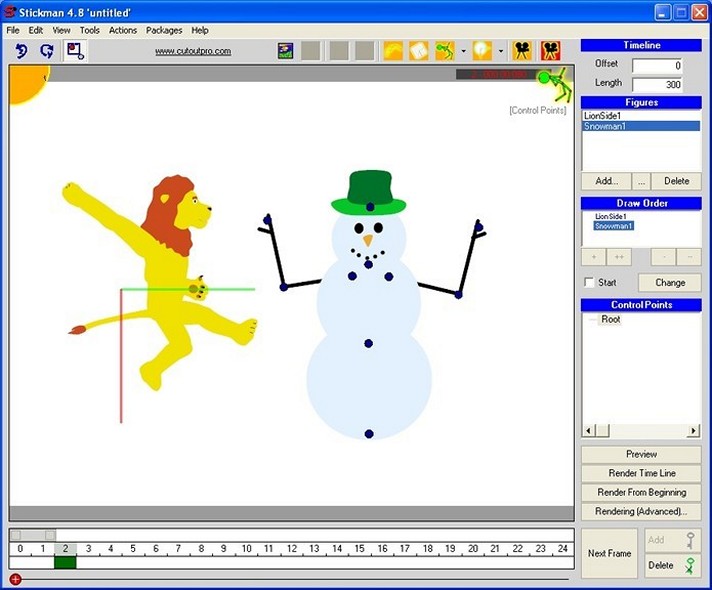Click the Next Frame button

coord(609,554)
